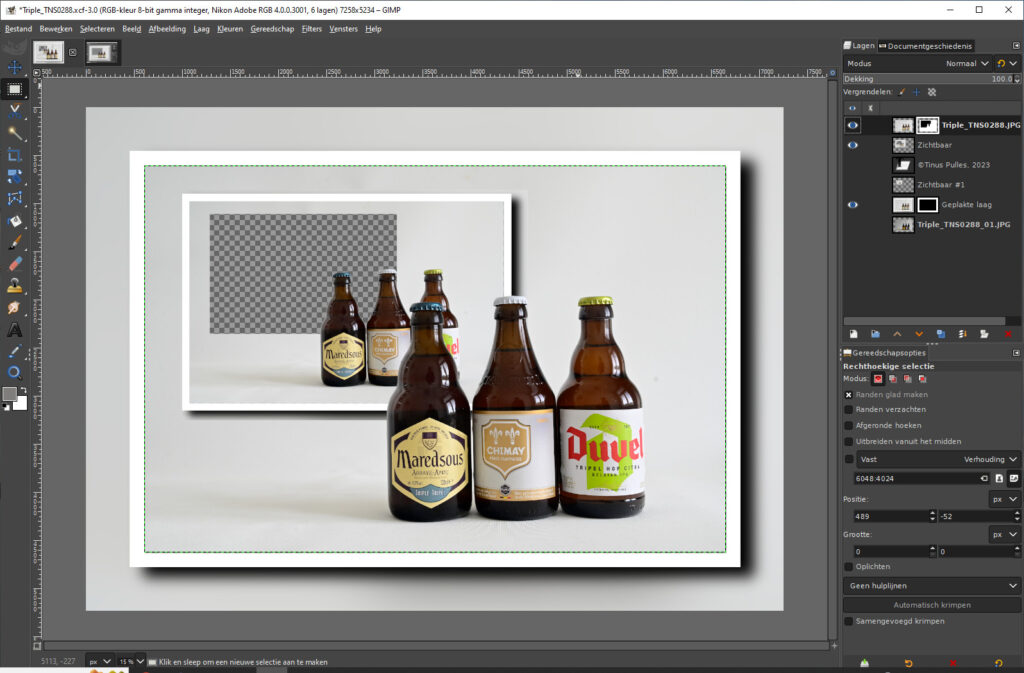Select the Rectangle Select tool
This screenshot has height=673, width=1024.
point(14,89)
